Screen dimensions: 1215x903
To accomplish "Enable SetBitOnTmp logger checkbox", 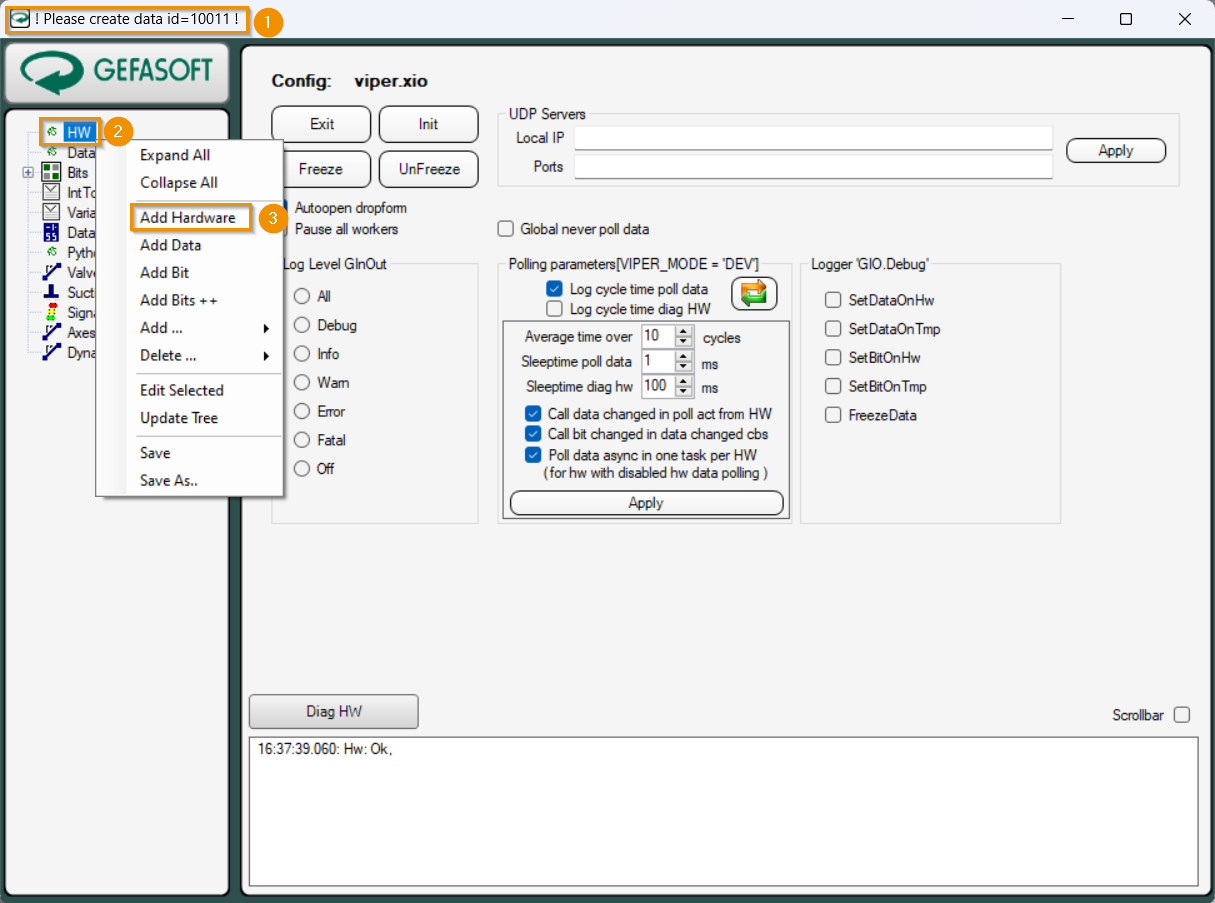I will [833, 386].
